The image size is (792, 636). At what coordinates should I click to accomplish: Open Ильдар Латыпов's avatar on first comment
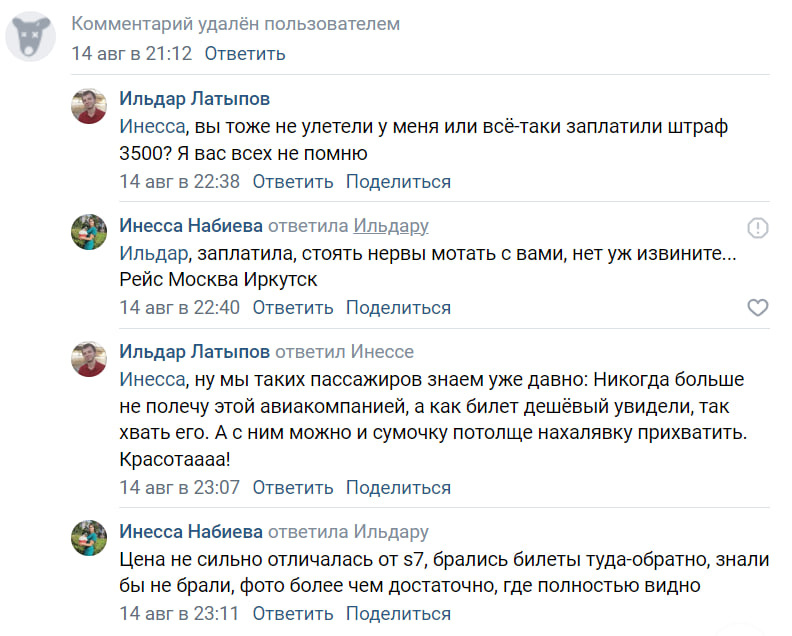point(89,106)
